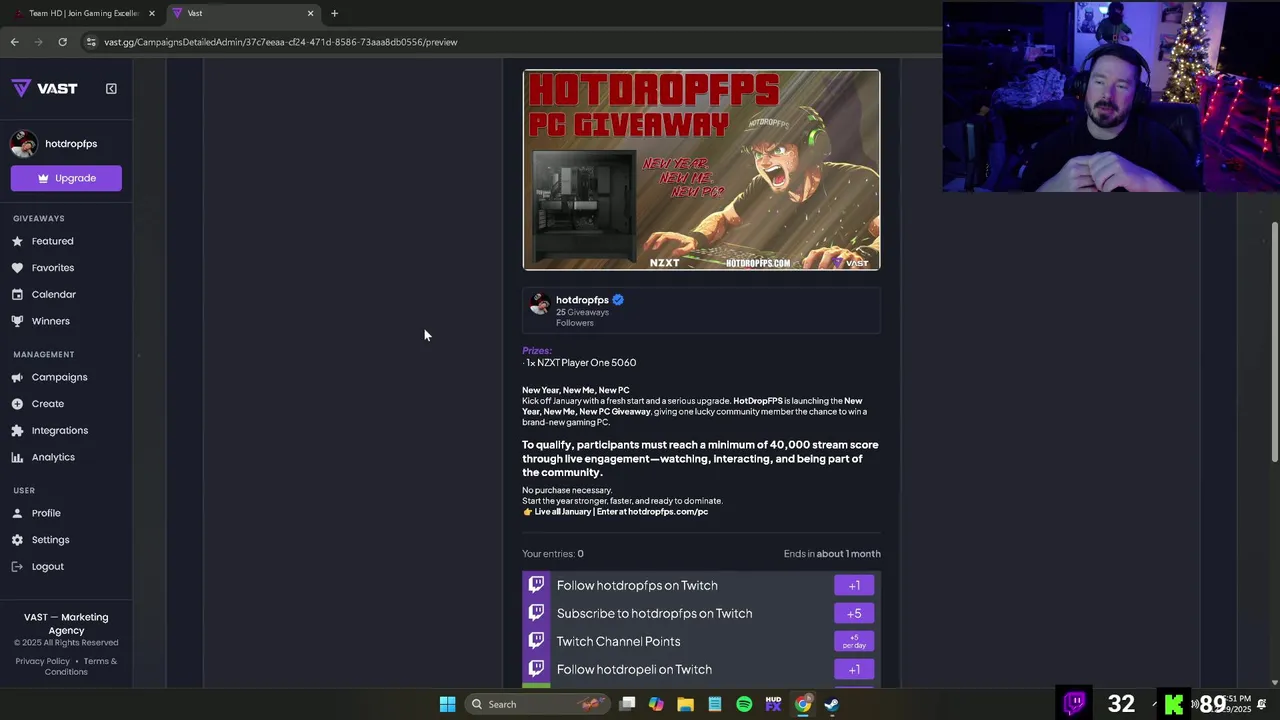The height and width of the screenshot is (720, 1280).
Task: Collapse the sidebar with the panel icon
Action: (x=111, y=88)
